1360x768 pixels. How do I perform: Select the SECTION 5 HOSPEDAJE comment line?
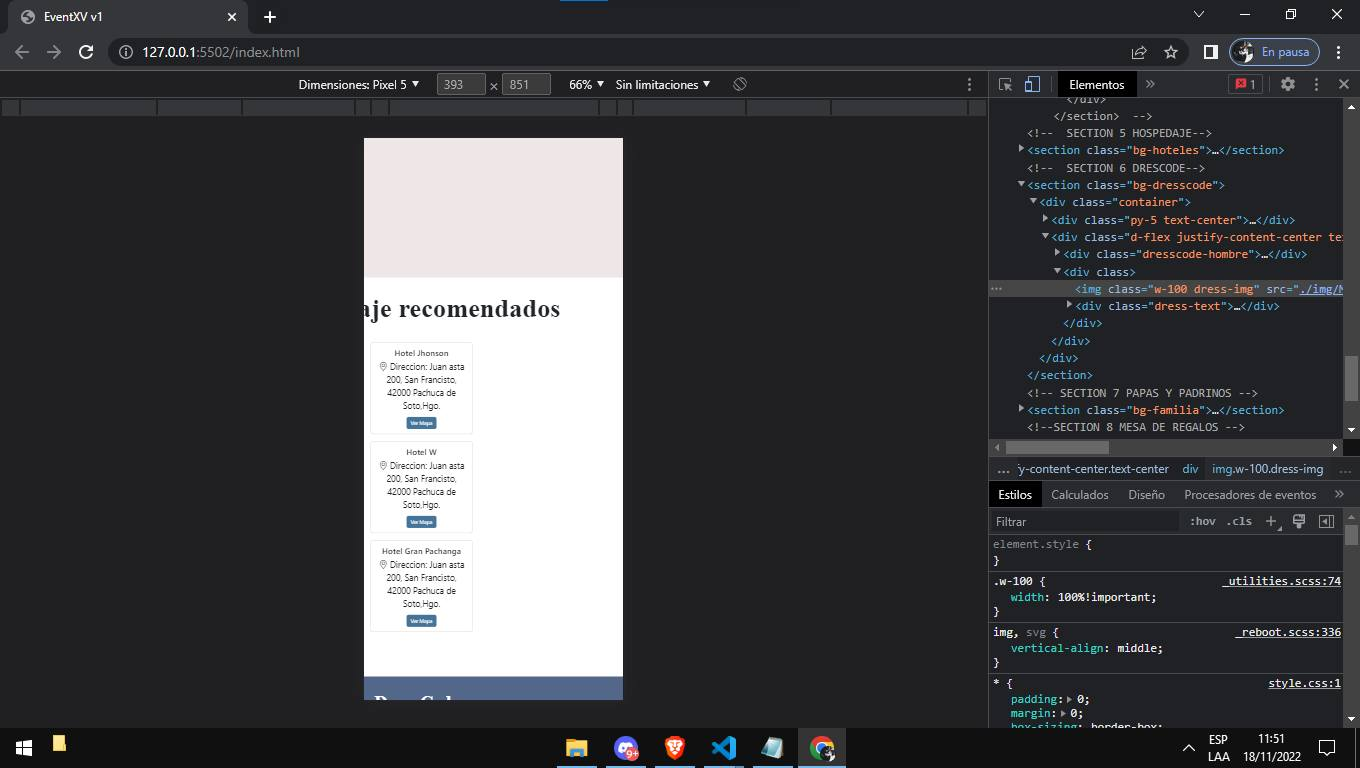1119,133
